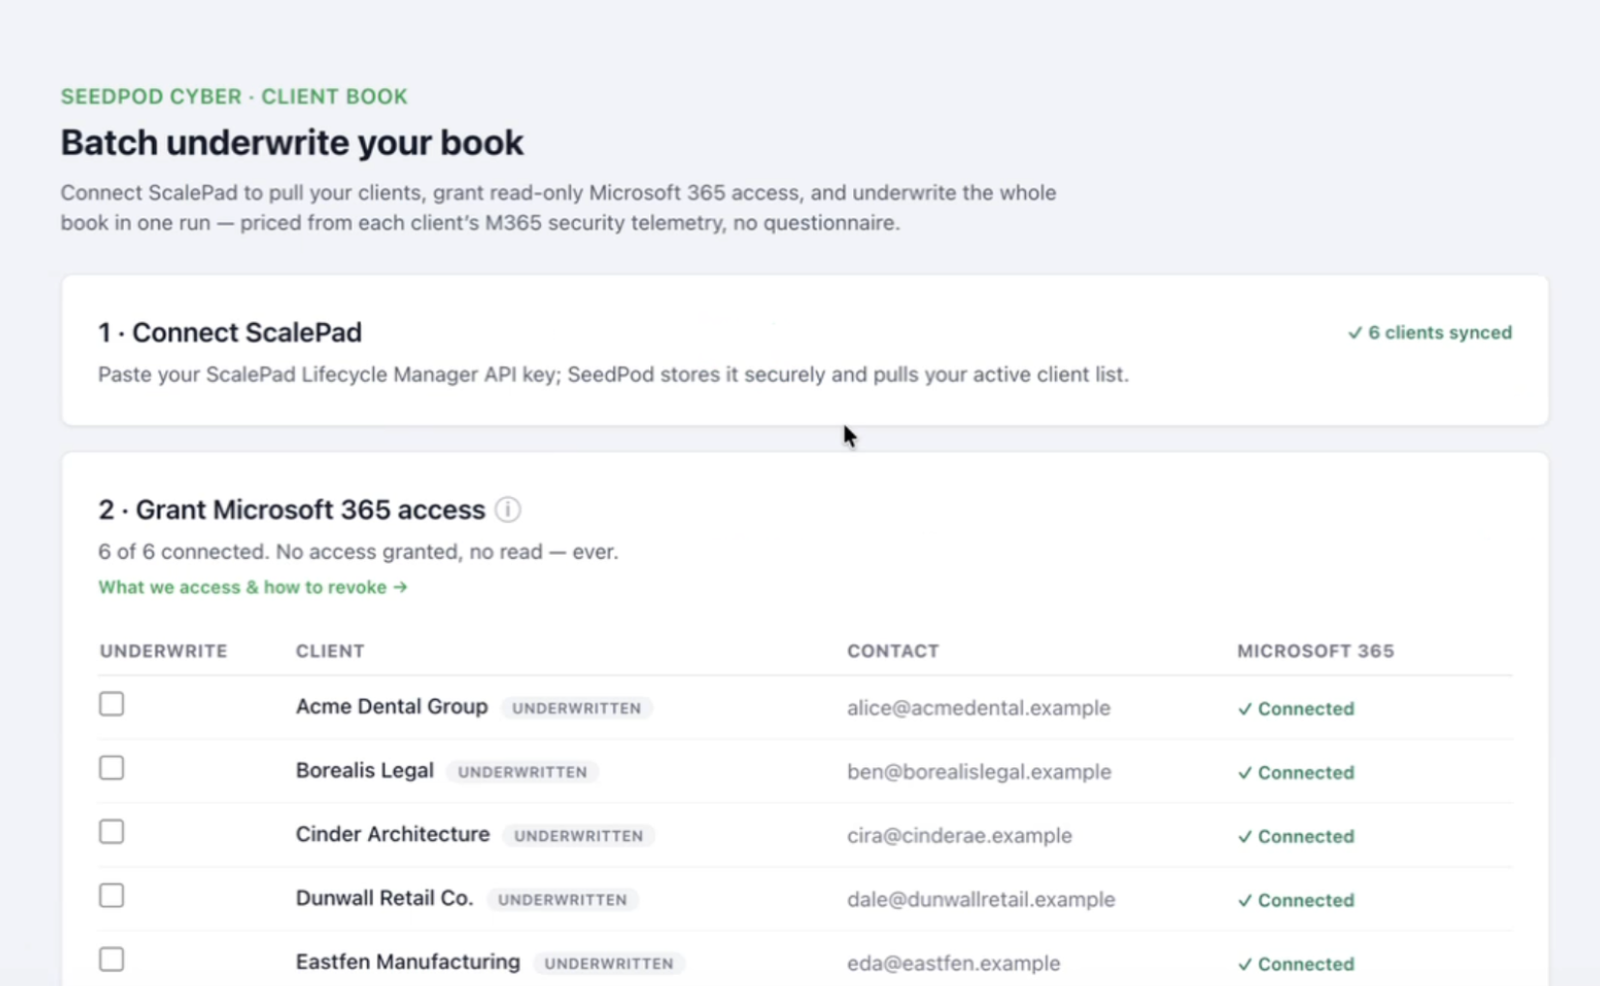Click the SEEDPOD CYBER · CLIENT BOOK breadcrumb
The height and width of the screenshot is (986, 1600).
coord(234,97)
